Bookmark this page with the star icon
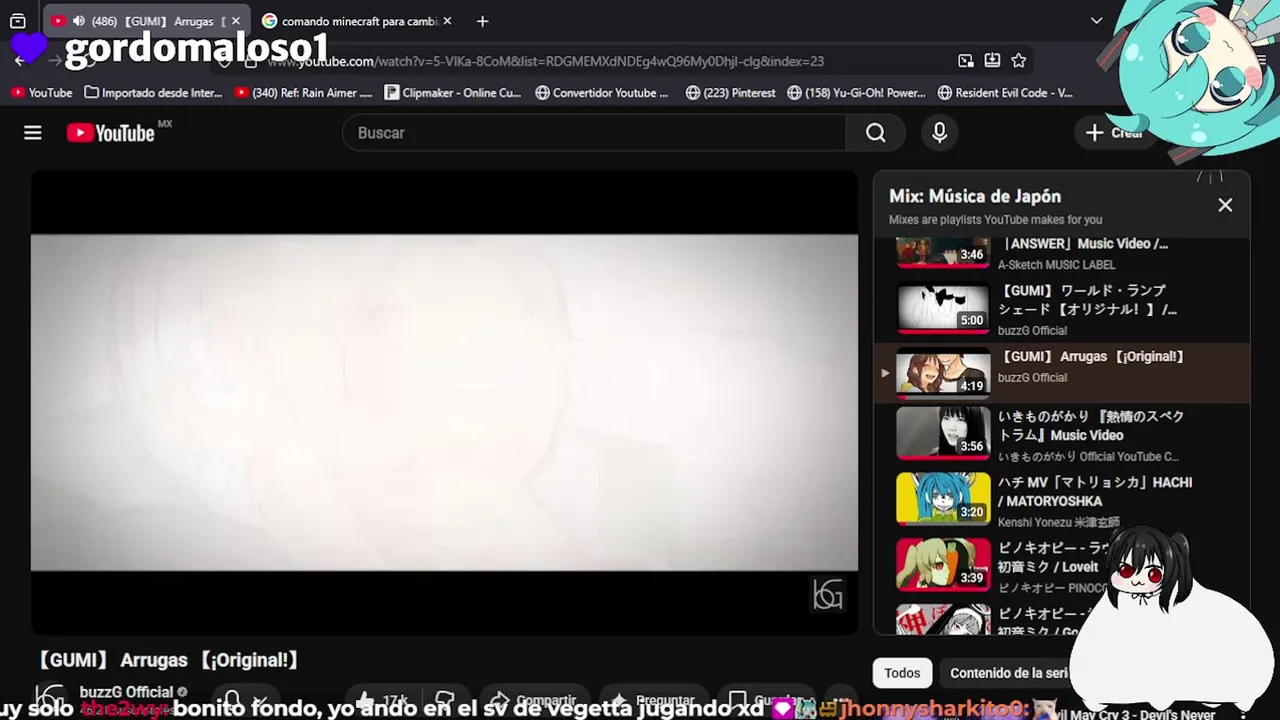This screenshot has height=720, width=1280. pyautogui.click(x=1018, y=61)
